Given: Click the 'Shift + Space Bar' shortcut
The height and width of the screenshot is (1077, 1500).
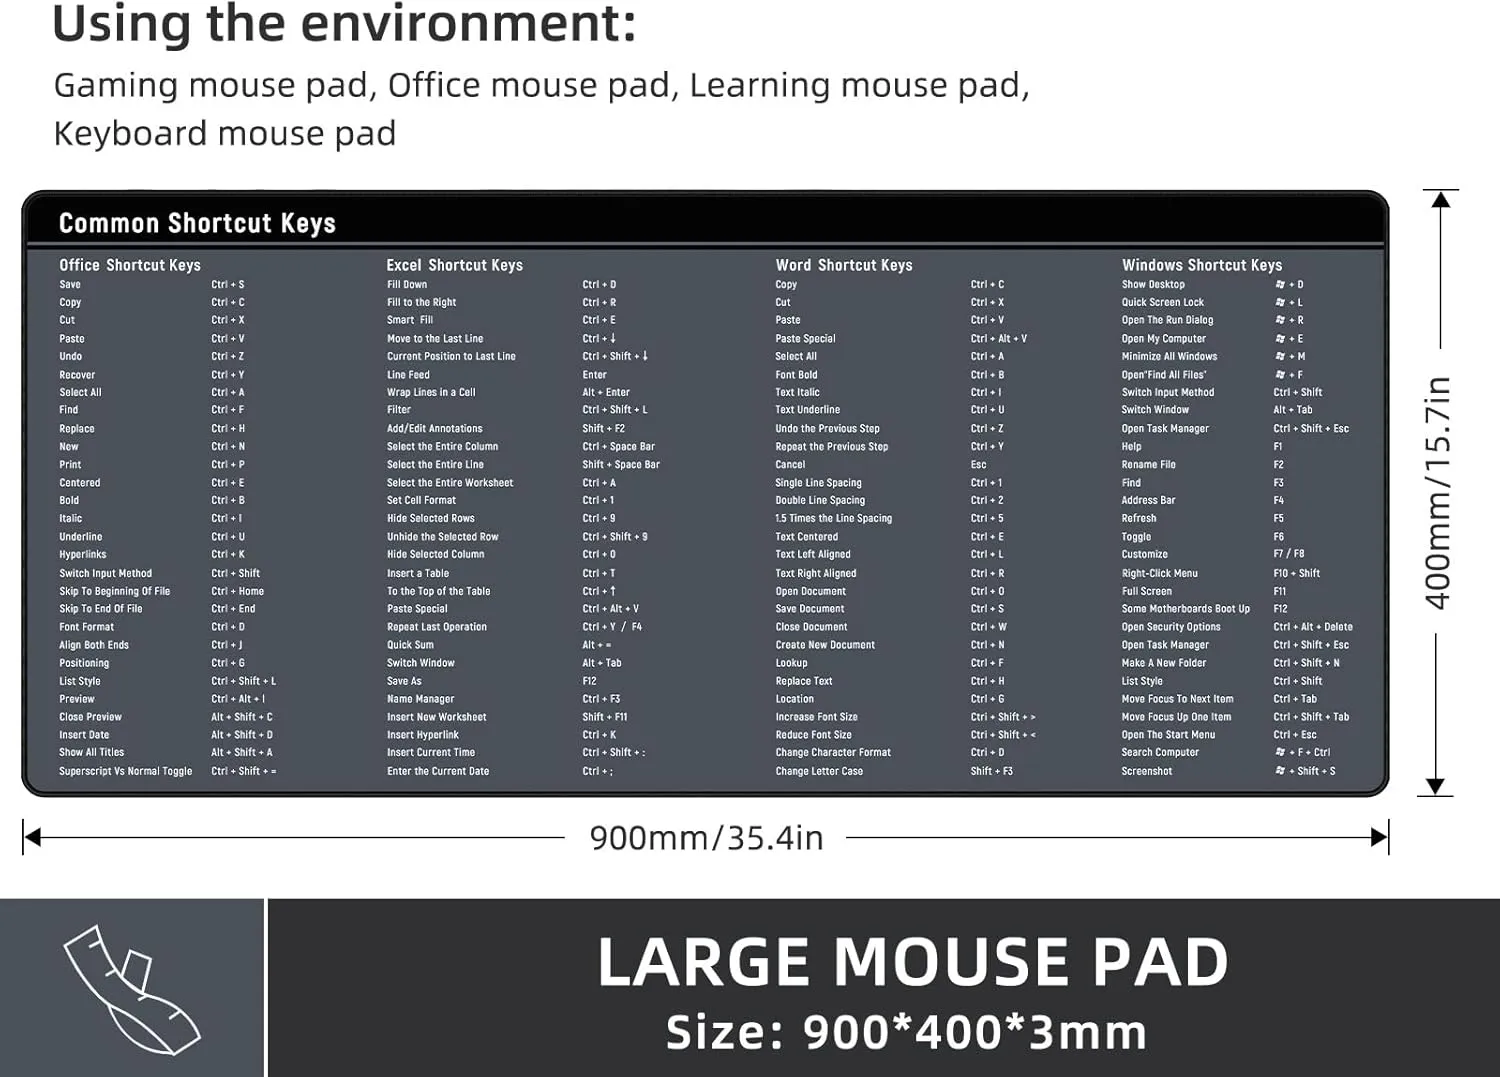Looking at the screenshot, I should pos(621,465).
